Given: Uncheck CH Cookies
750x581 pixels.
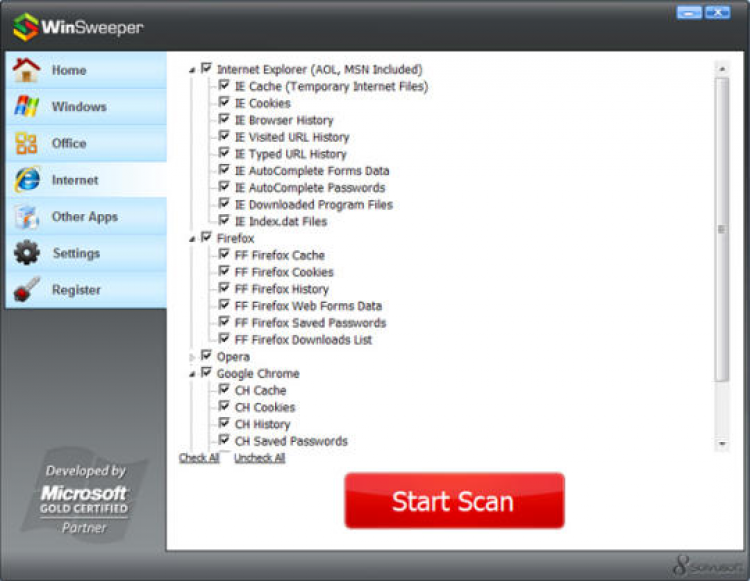Looking at the screenshot, I should tap(224, 406).
